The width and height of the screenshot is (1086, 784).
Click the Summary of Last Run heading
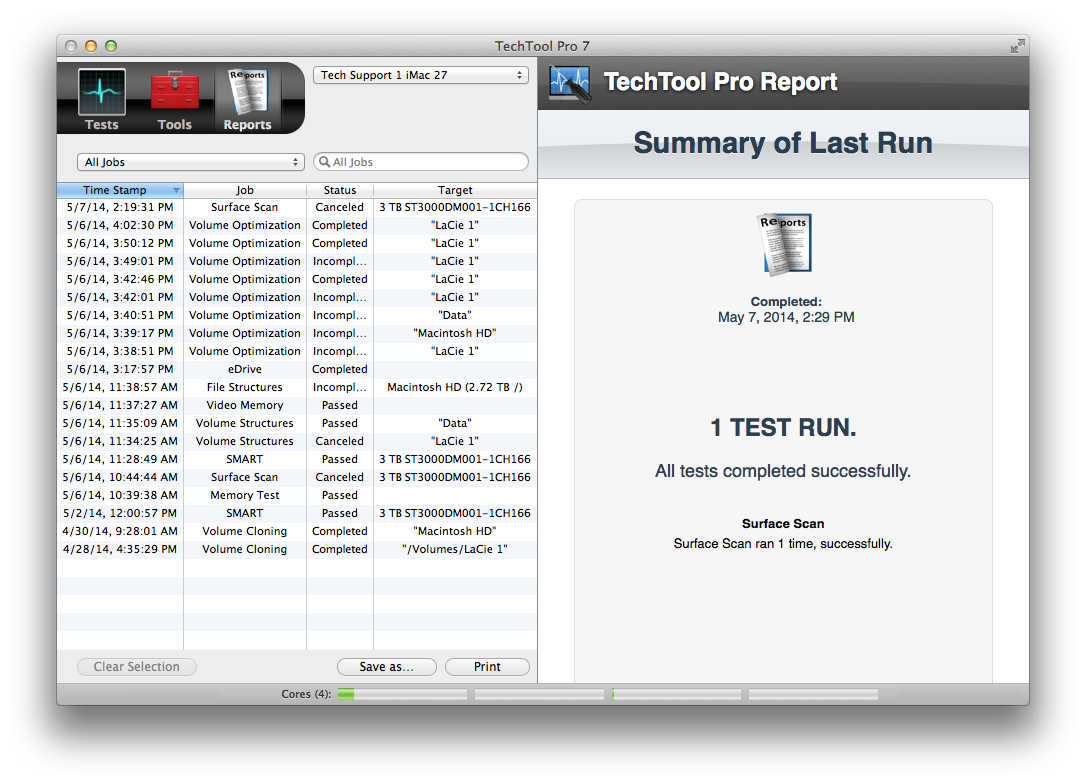(783, 143)
